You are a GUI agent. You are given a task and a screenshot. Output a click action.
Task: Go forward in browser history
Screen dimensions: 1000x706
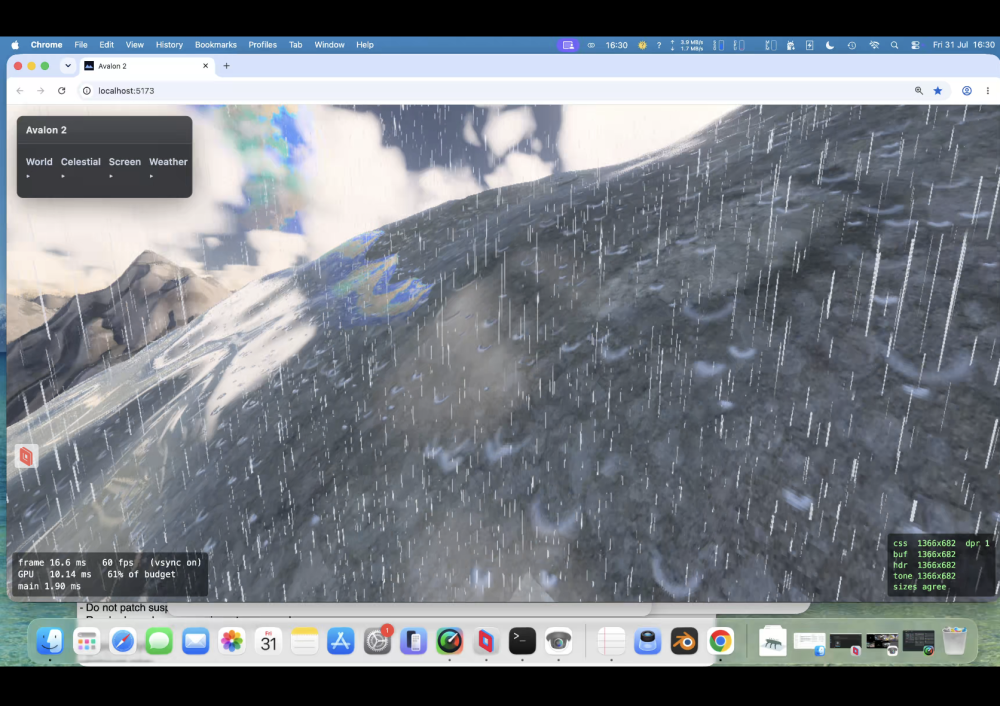pos(41,91)
